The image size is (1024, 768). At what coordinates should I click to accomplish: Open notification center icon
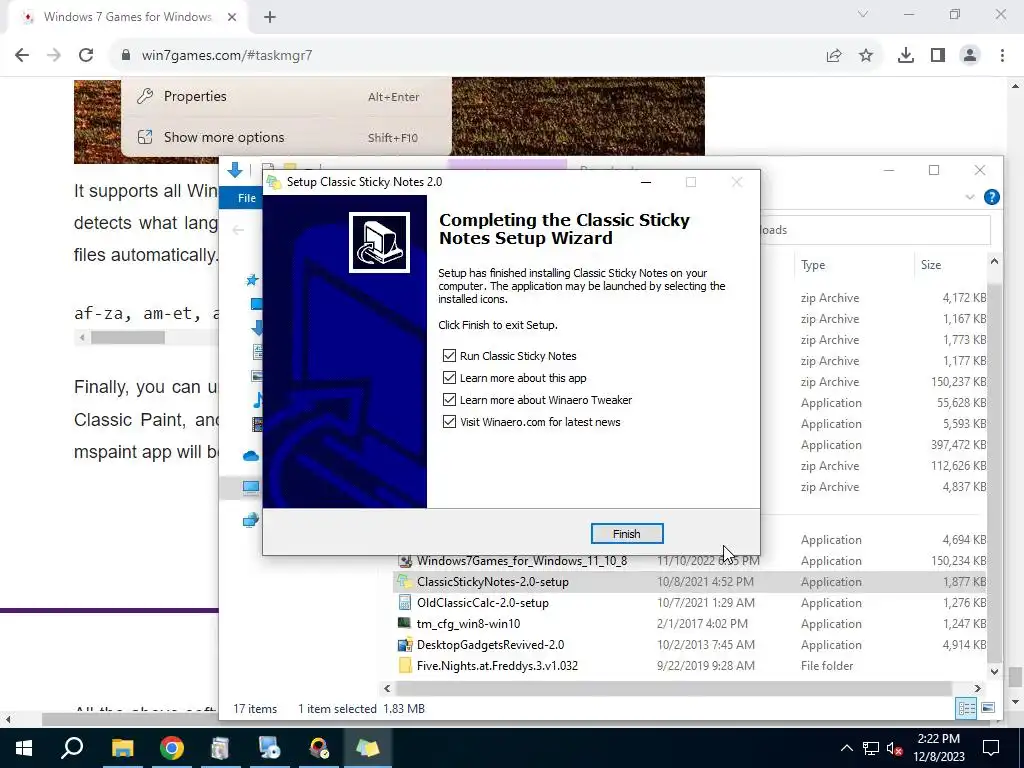click(x=991, y=748)
